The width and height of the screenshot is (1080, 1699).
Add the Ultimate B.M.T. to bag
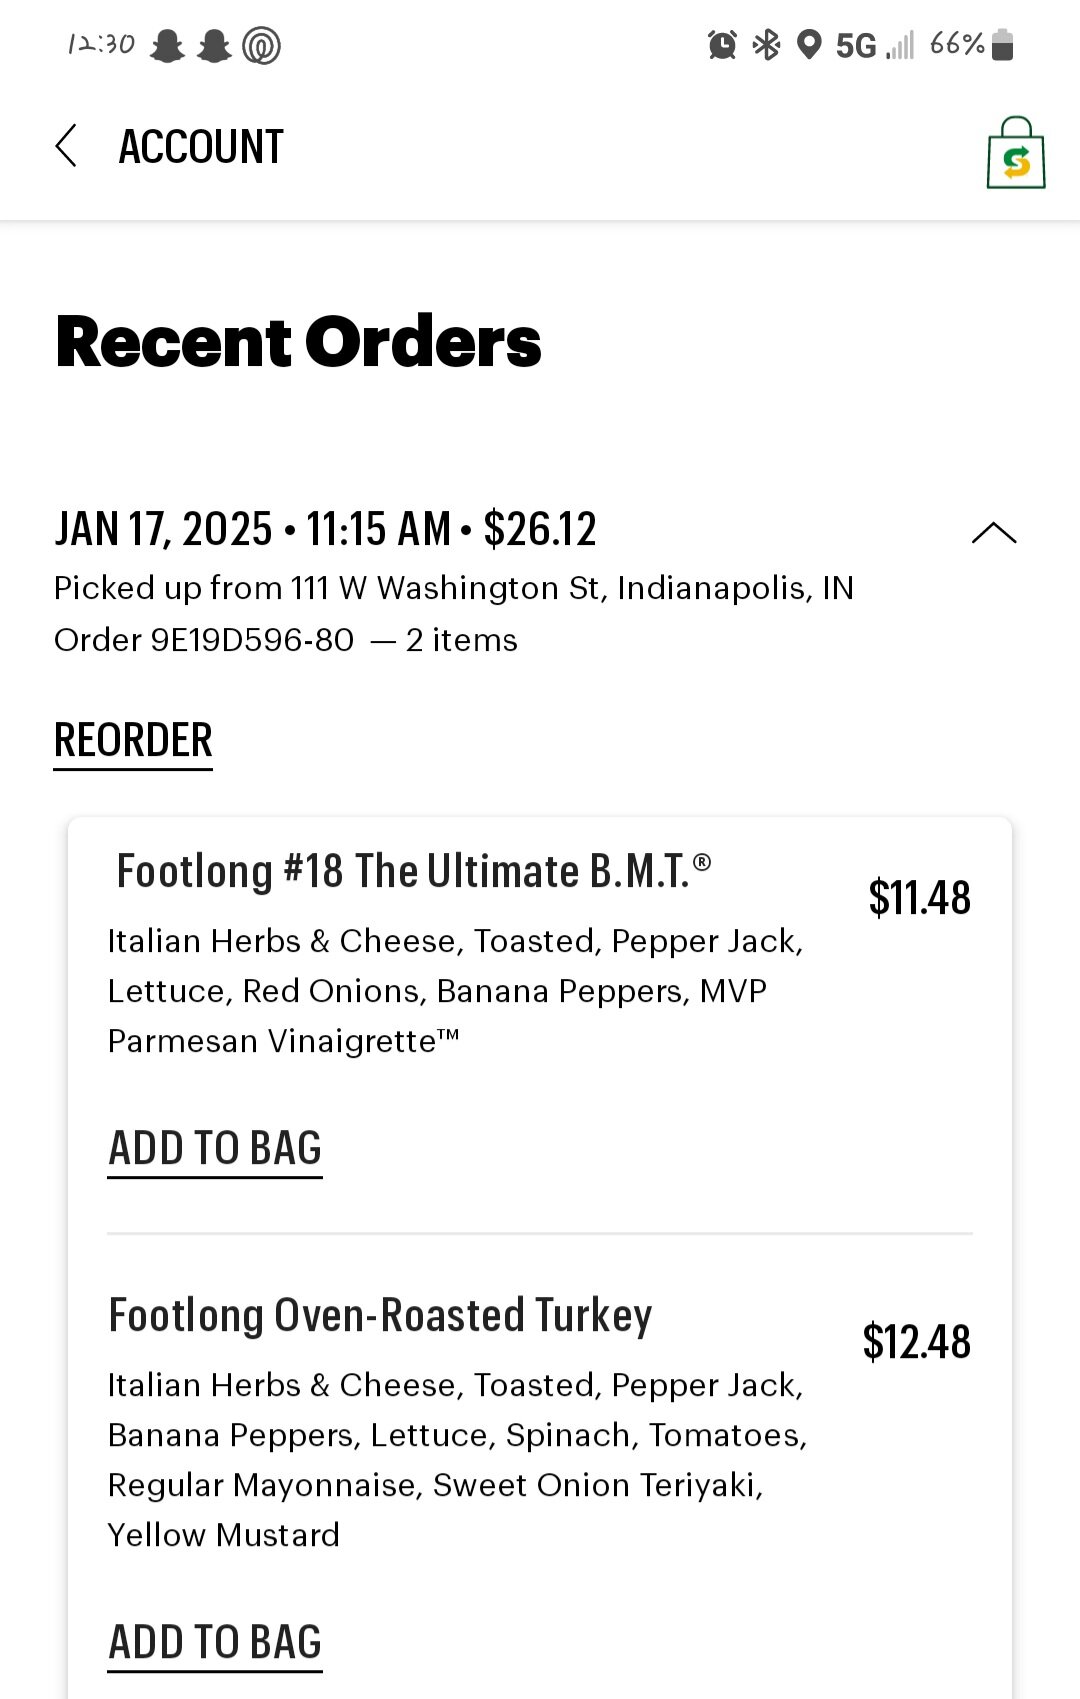coord(215,1148)
